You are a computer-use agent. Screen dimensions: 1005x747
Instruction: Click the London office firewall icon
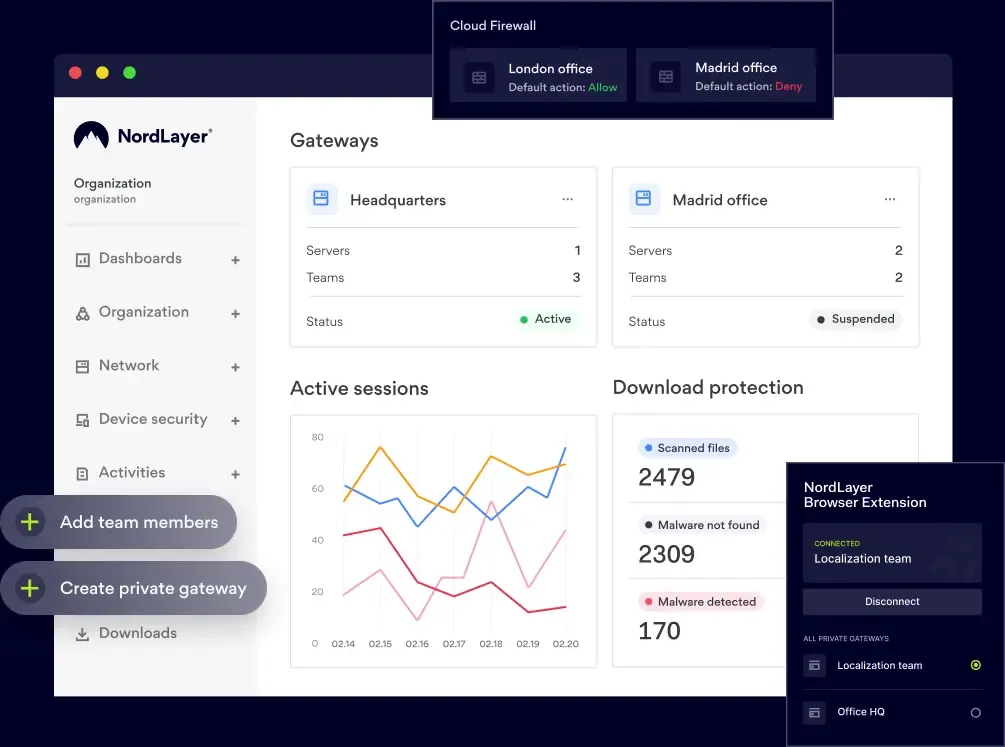click(x=479, y=78)
